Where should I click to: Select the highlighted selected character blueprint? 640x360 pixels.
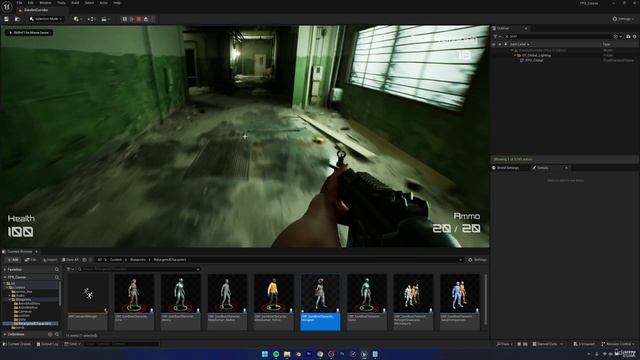click(320, 302)
